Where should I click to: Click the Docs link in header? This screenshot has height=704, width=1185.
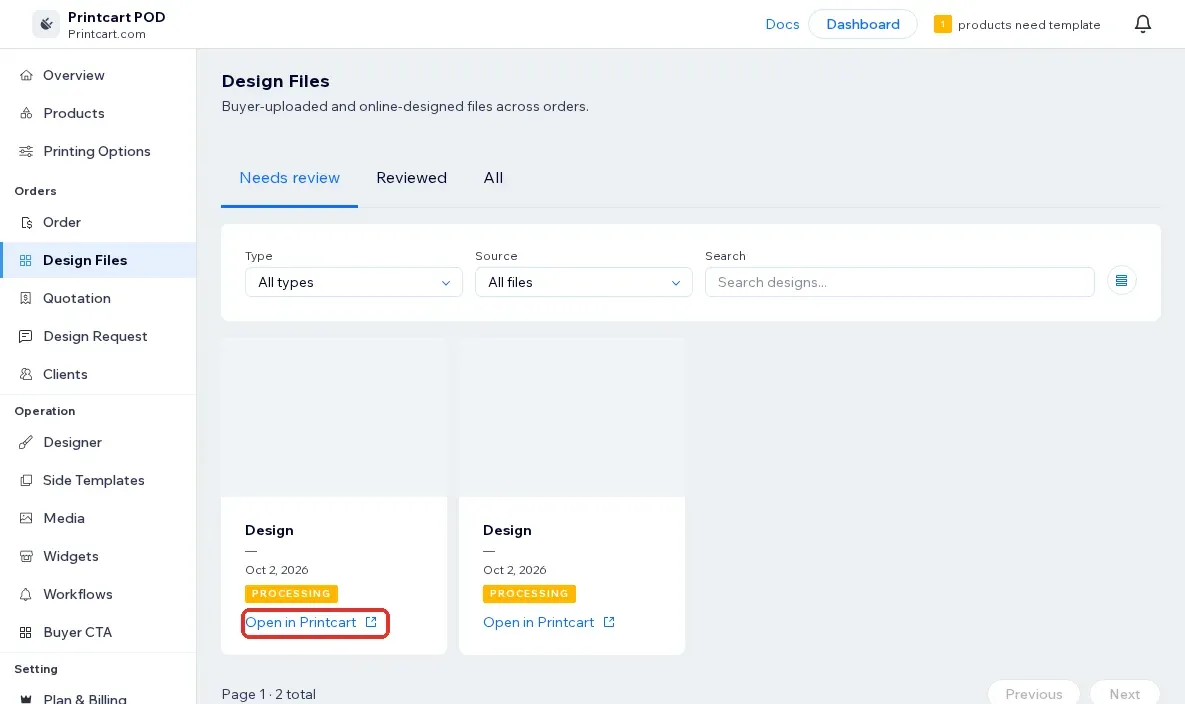782,24
